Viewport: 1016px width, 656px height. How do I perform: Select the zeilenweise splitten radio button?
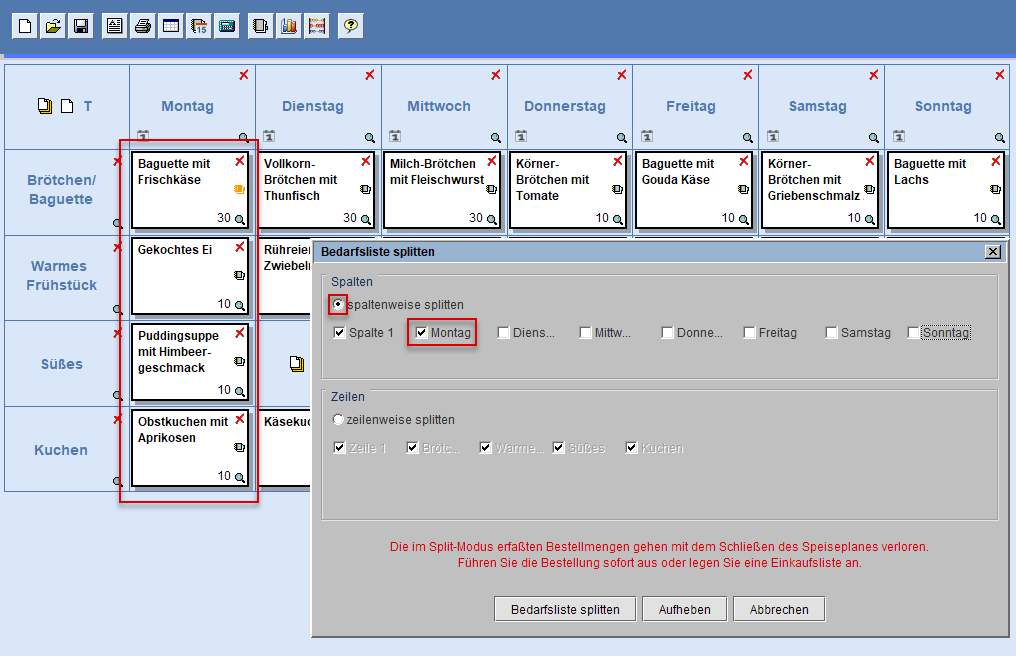coord(338,420)
